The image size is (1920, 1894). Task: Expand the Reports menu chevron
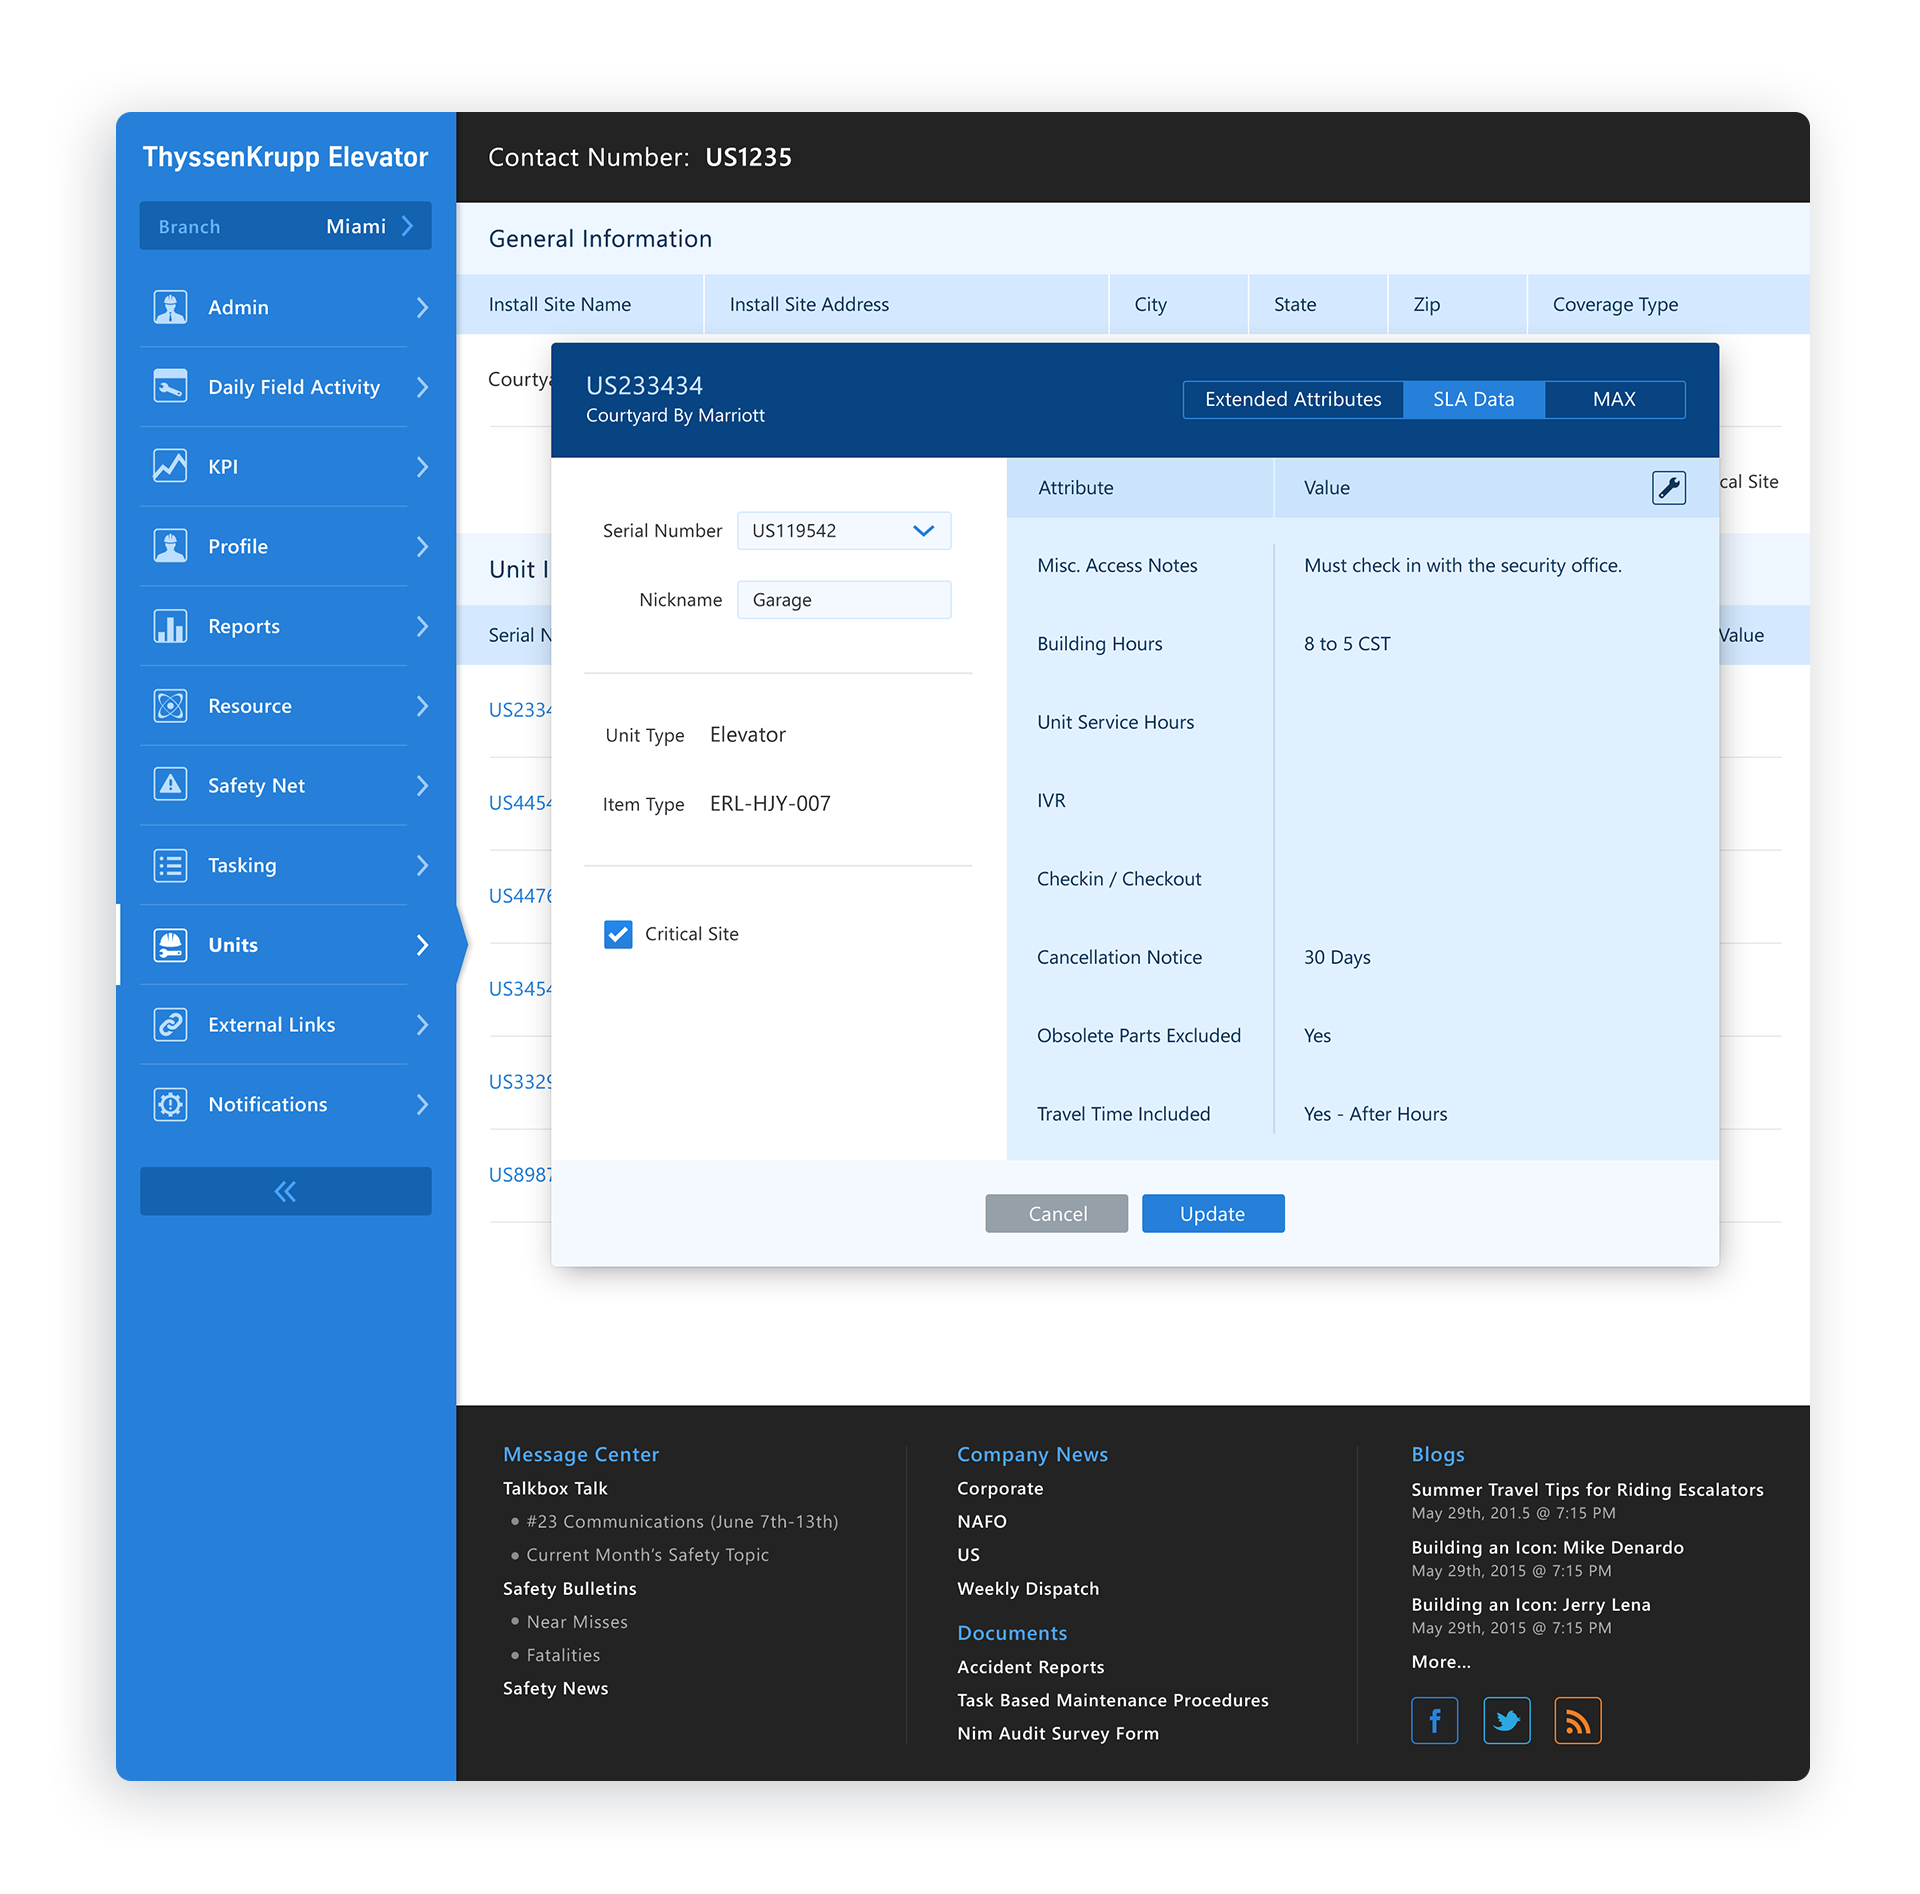[x=422, y=626]
